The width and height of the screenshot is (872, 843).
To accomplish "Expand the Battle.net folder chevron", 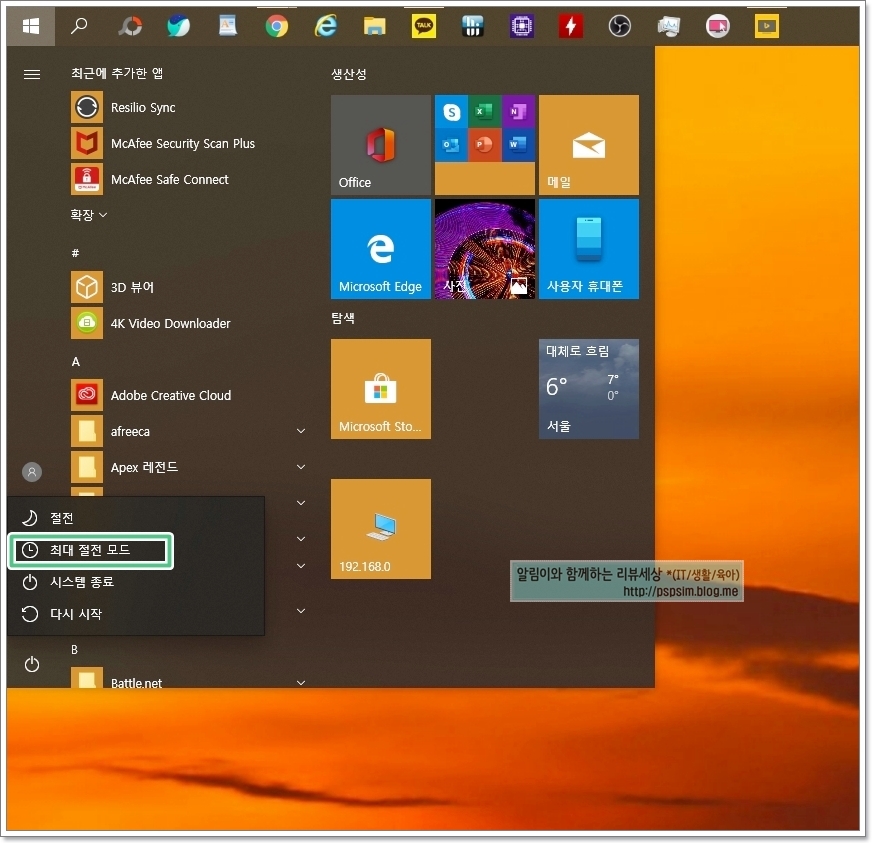I will (x=301, y=682).
